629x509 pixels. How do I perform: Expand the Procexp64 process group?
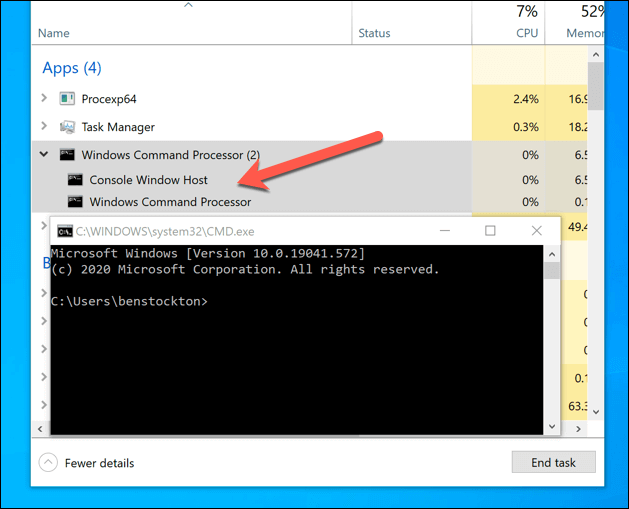coord(44,98)
